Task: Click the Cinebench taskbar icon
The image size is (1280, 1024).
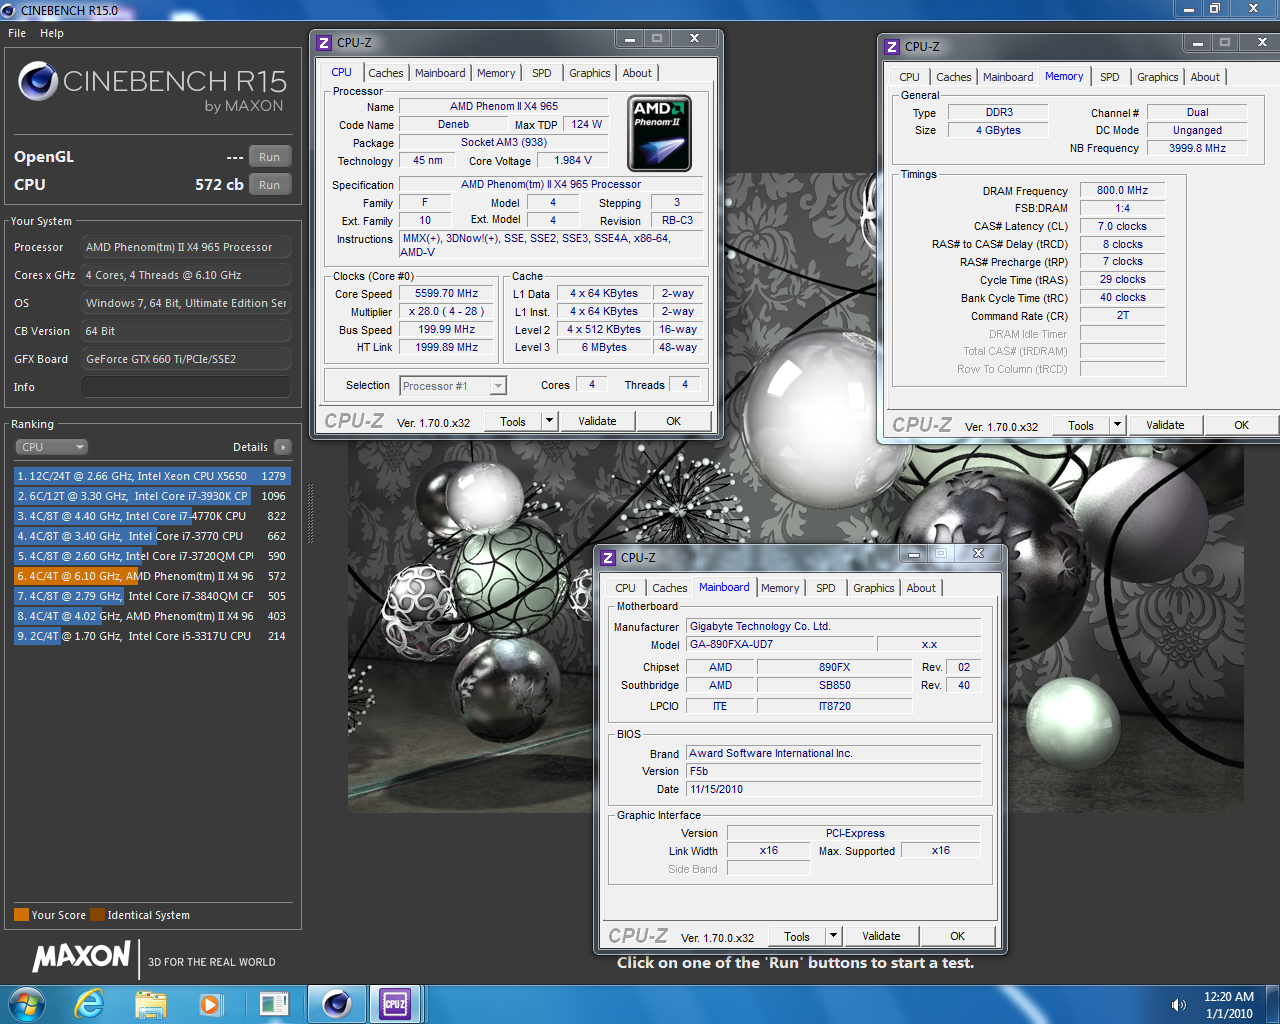Action: pyautogui.click(x=336, y=1004)
